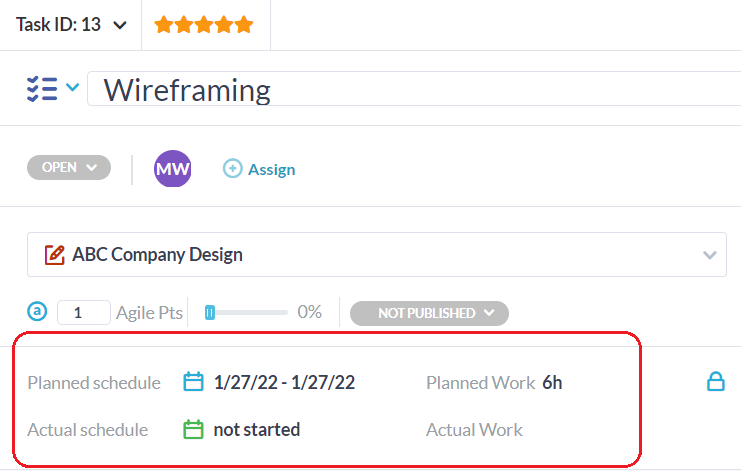The height and width of the screenshot is (471, 741).
Task: Click the planned schedule calendar icon
Action: pyautogui.click(x=194, y=382)
